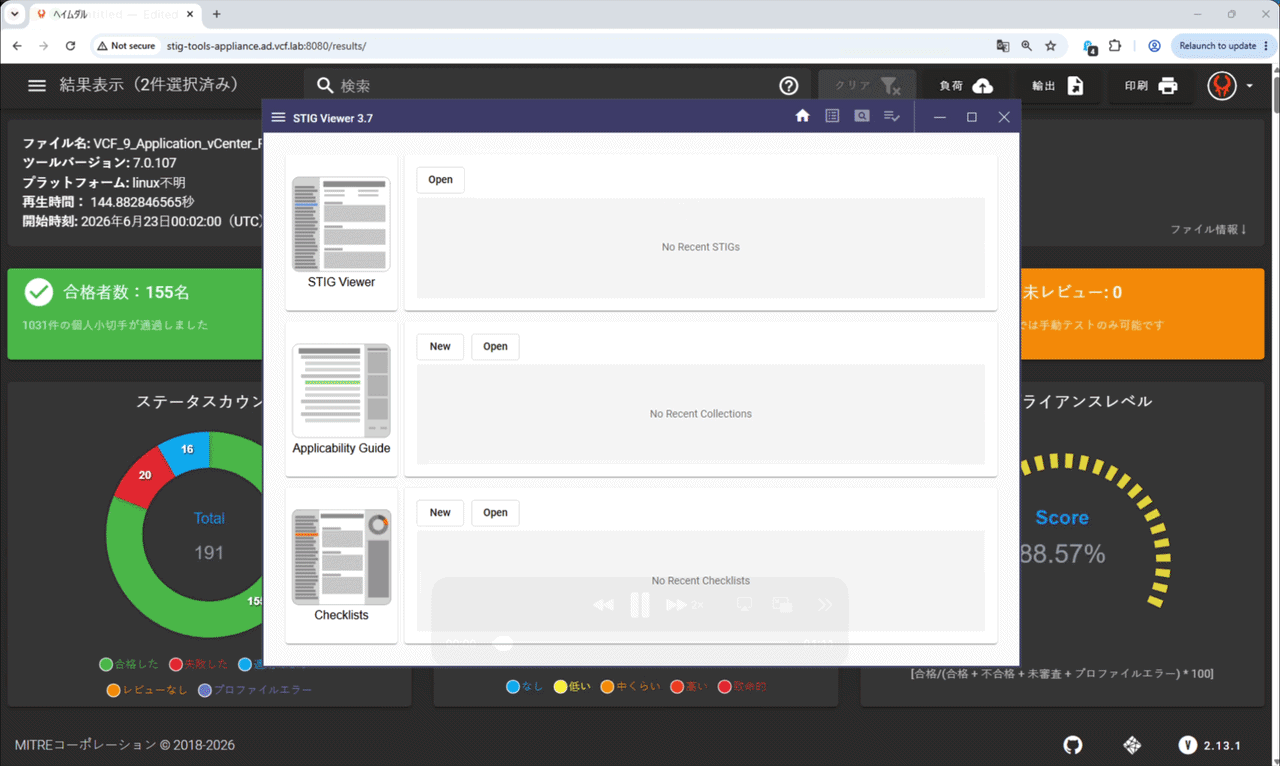This screenshot has width=1280, height=766.
Task: Click New in the Checklists section
Action: coord(440,512)
